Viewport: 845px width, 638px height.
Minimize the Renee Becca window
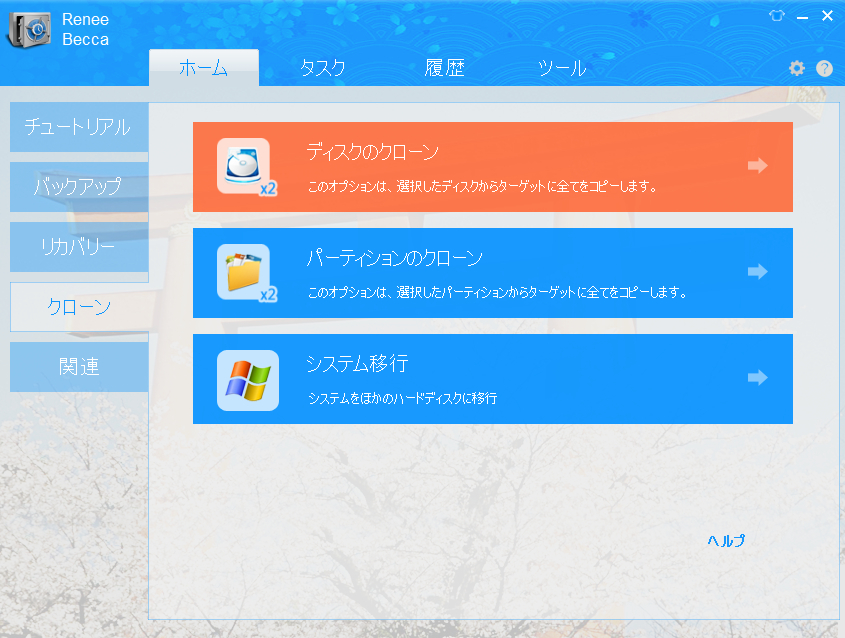tap(802, 17)
